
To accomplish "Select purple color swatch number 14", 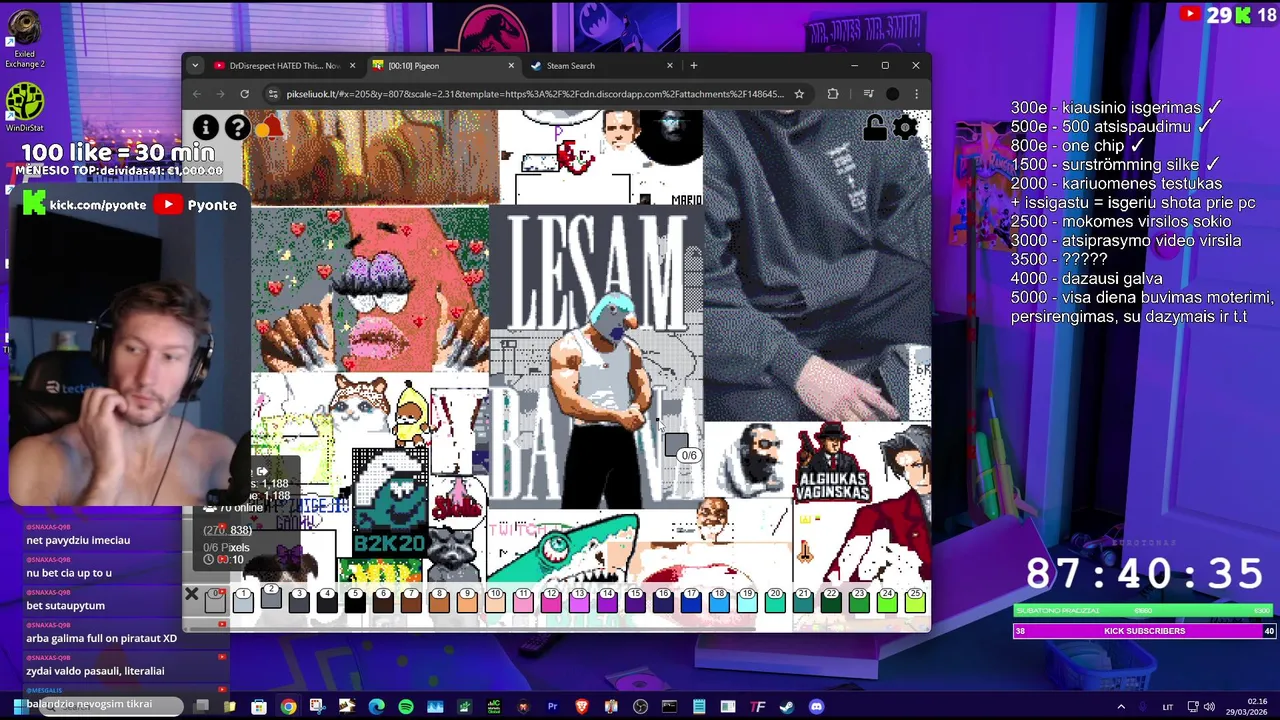I will (606, 600).
